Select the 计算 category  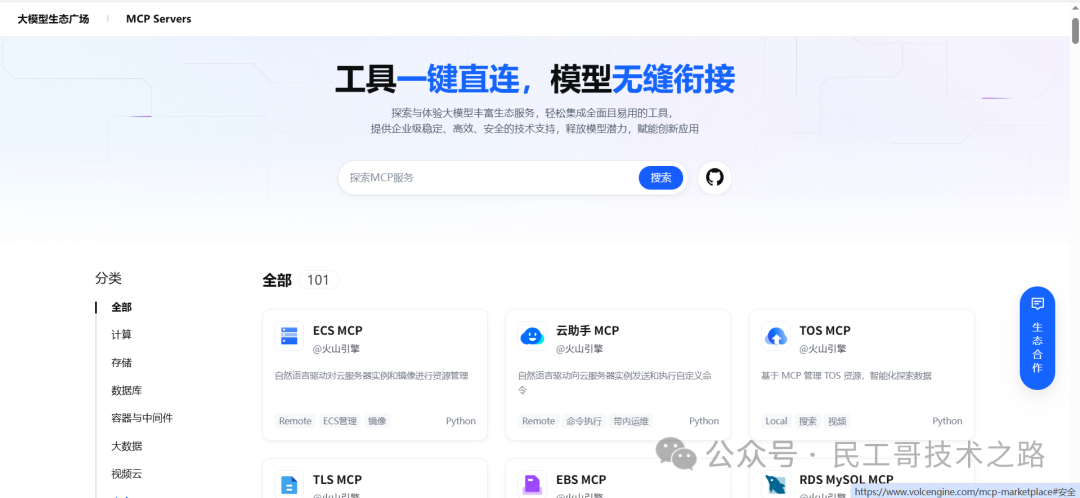pyautogui.click(x=121, y=335)
